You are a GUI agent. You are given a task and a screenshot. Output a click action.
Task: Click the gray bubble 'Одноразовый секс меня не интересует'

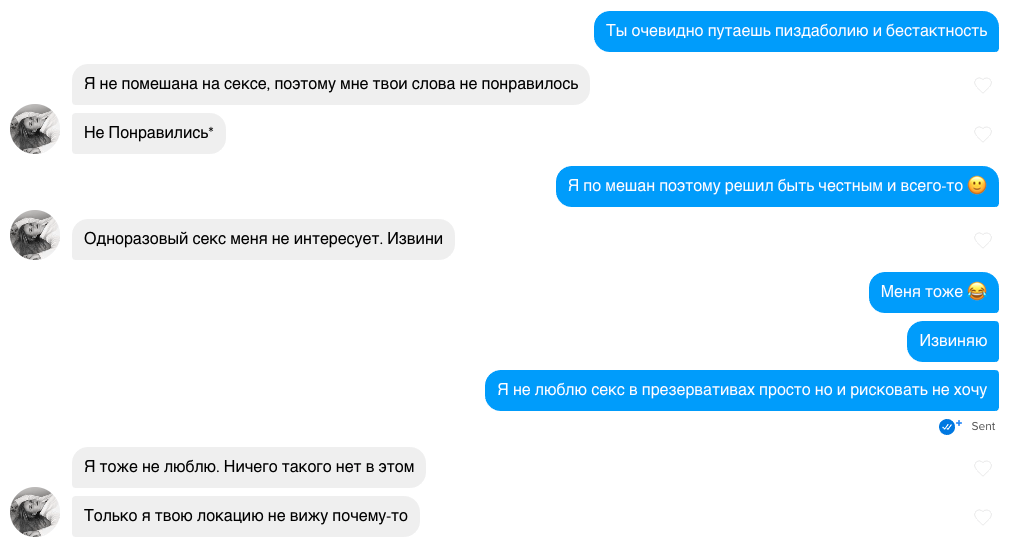coord(263,239)
